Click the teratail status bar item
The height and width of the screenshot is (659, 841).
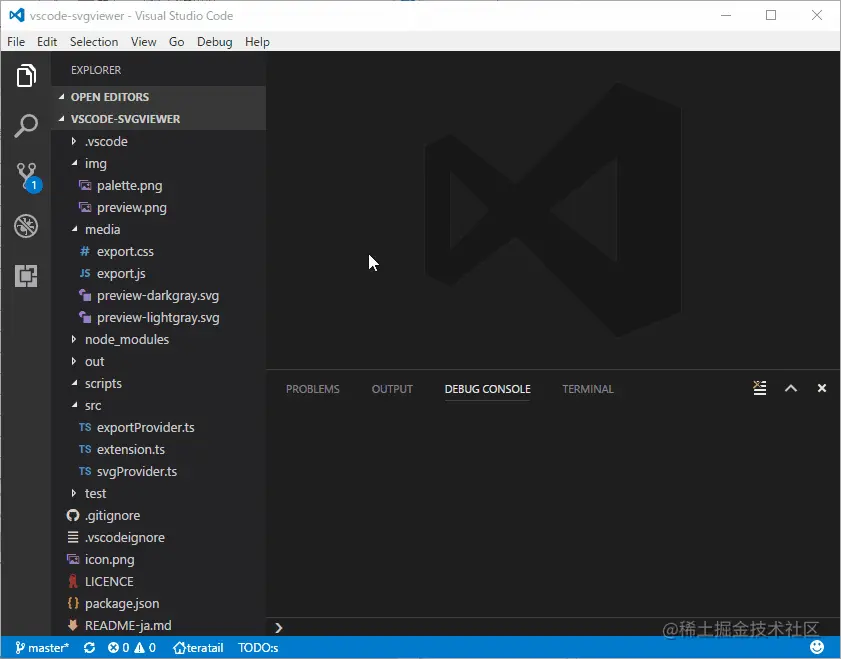[198, 648]
